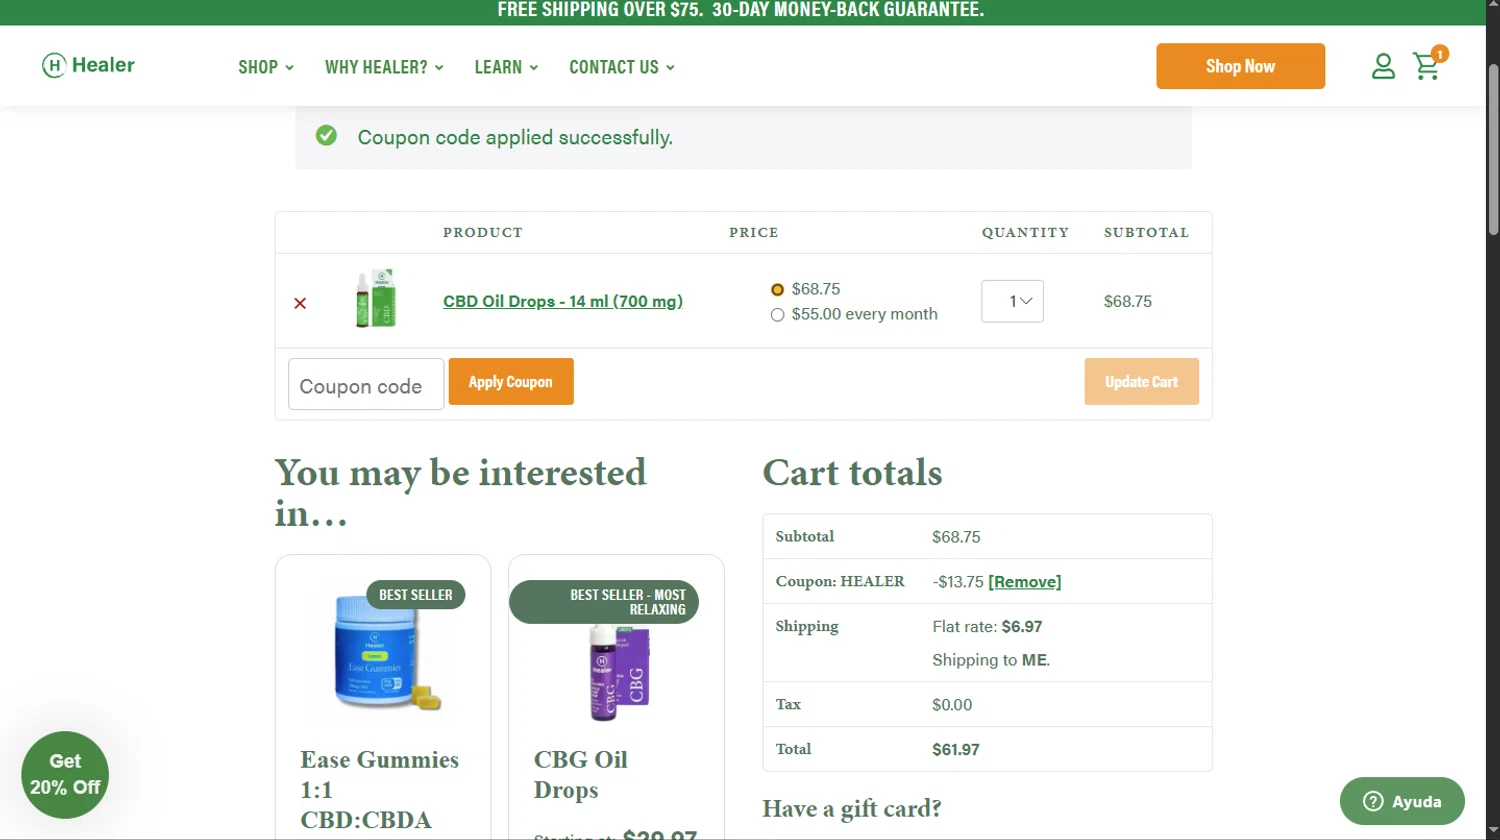Open the user account icon
Image resolution: width=1500 pixels, height=840 pixels.
click(1383, 66)
